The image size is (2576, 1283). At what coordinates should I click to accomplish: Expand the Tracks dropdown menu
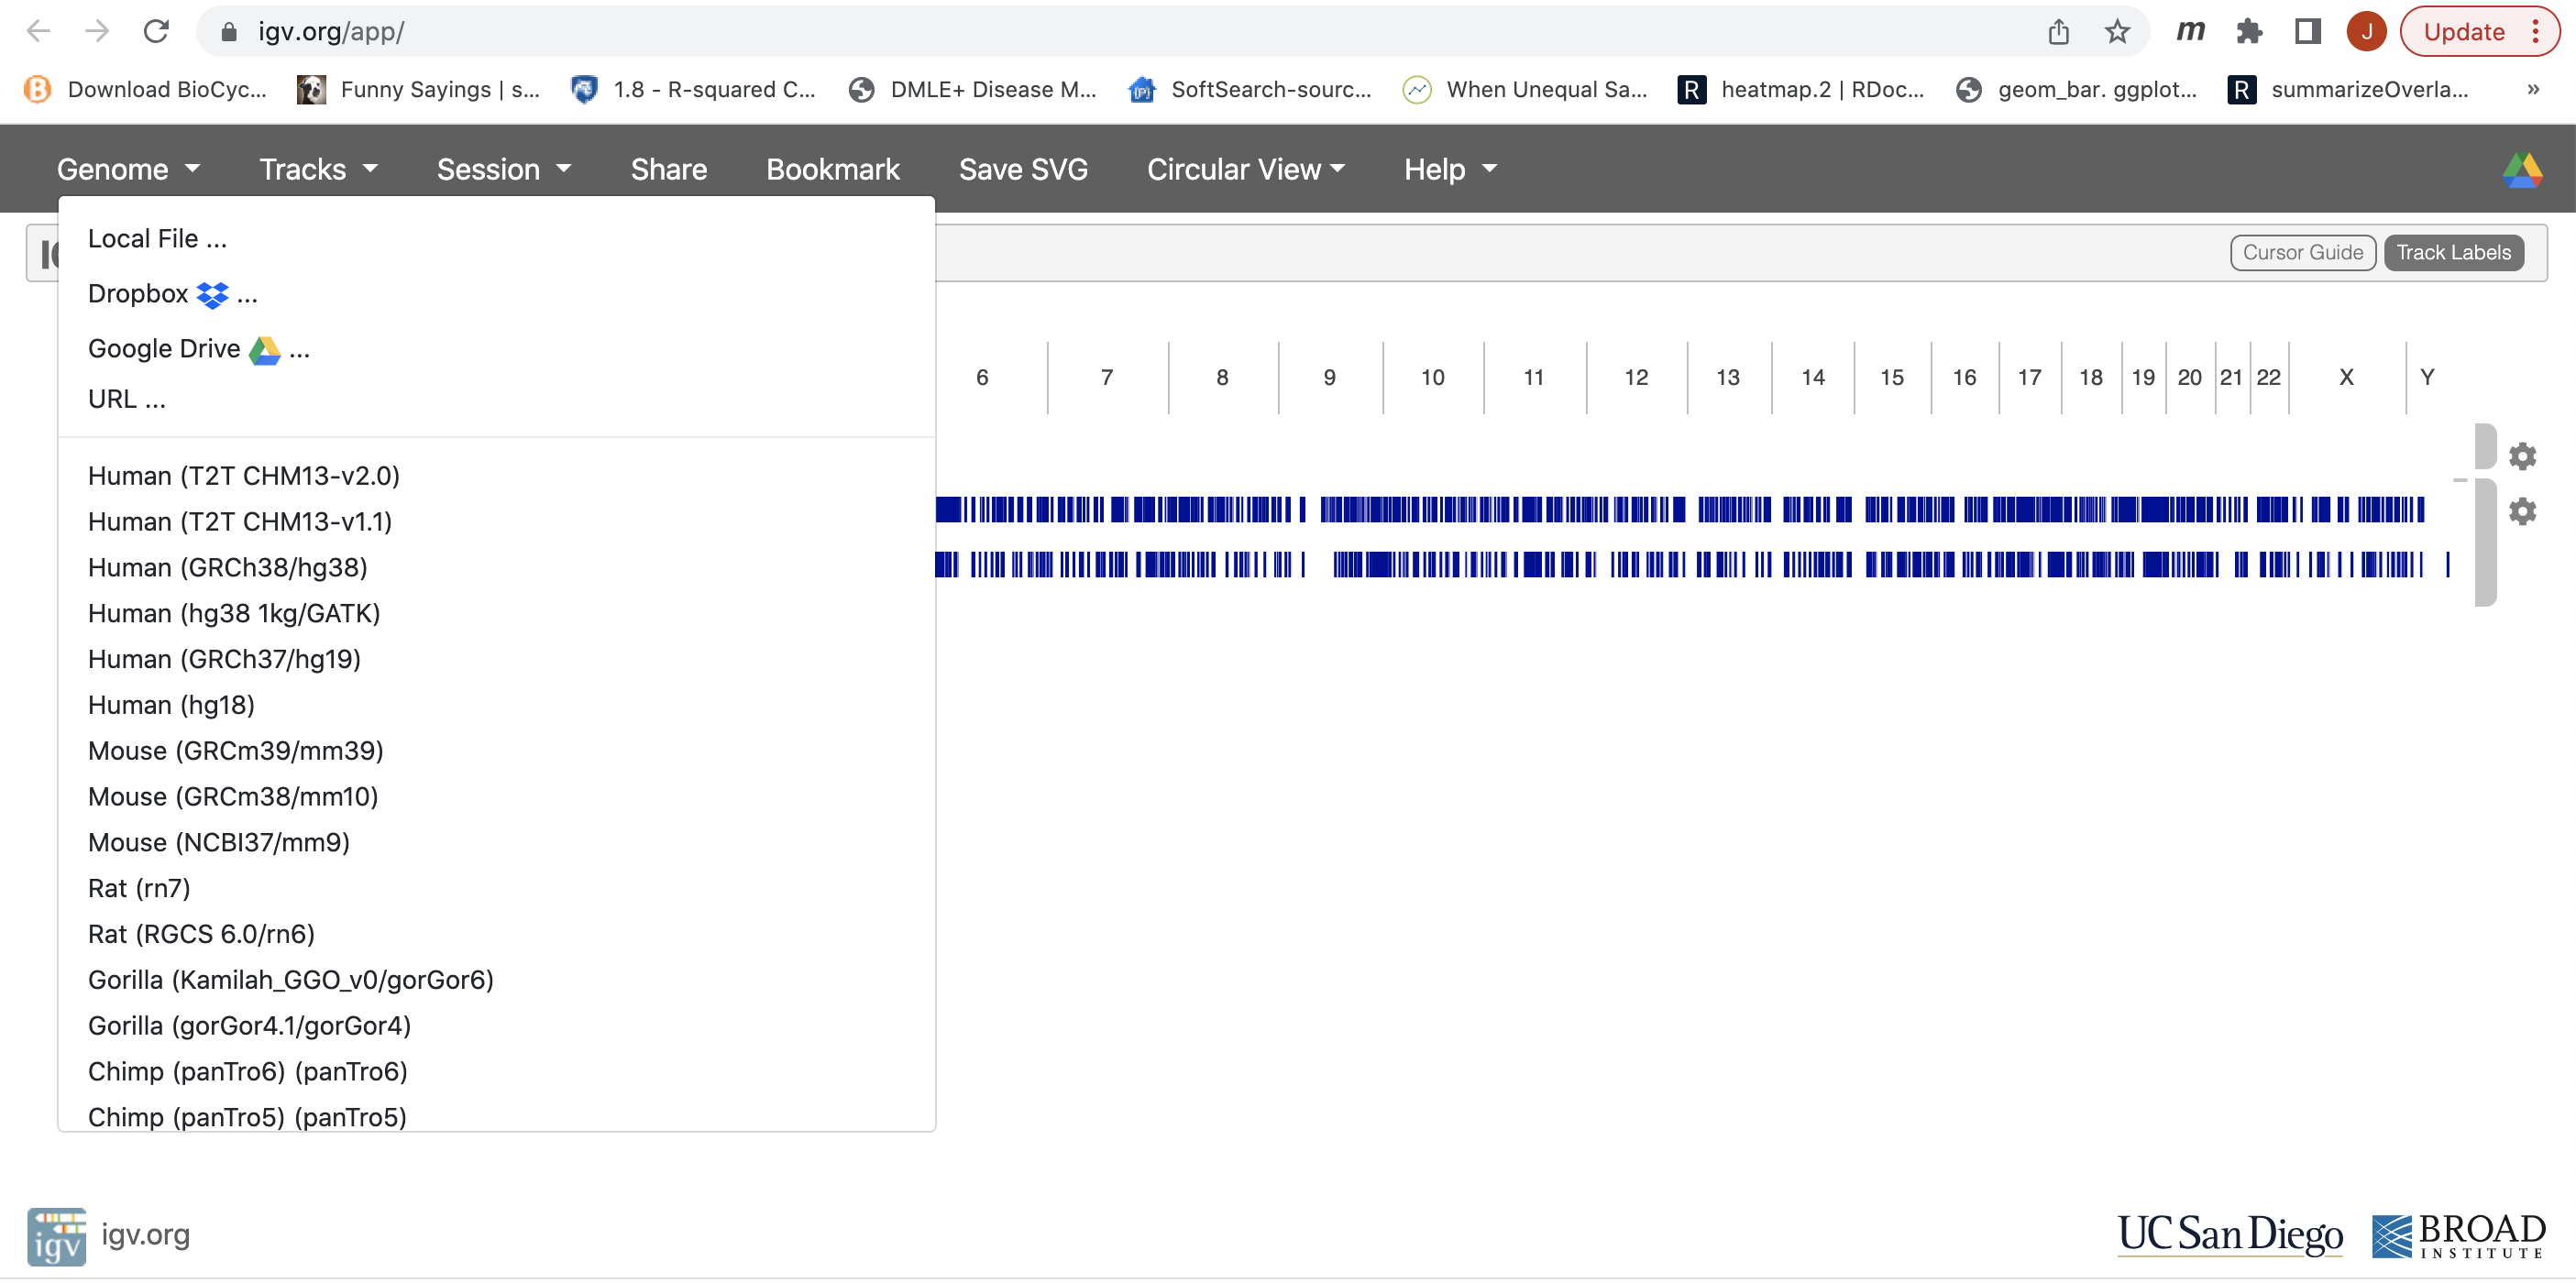[318, 170]
